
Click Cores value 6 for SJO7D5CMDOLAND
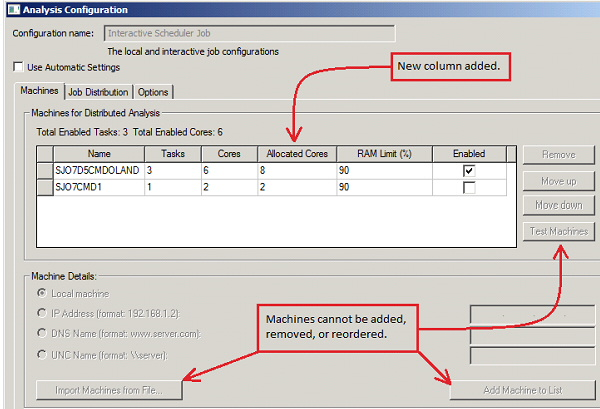(x=230, y=171)
